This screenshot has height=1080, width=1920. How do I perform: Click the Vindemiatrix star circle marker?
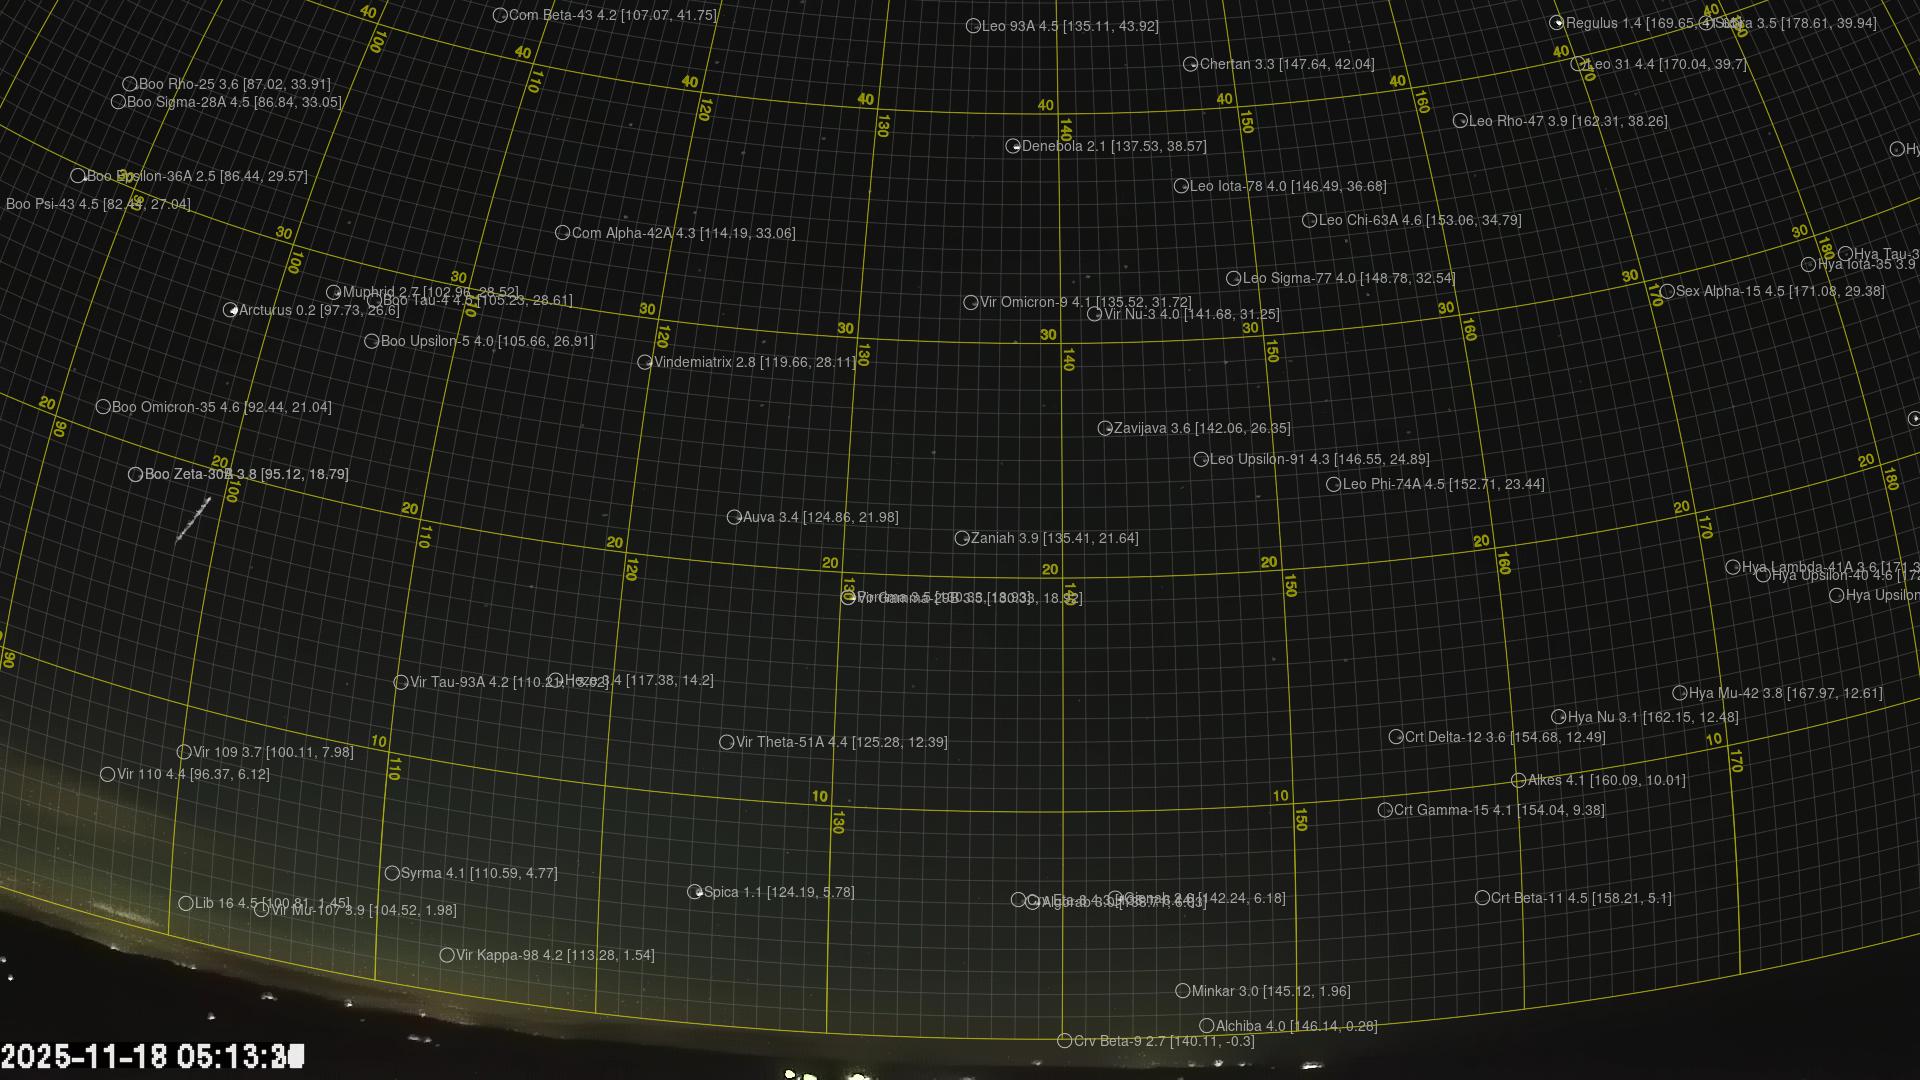pyautogui.click(x=645, y=363)
